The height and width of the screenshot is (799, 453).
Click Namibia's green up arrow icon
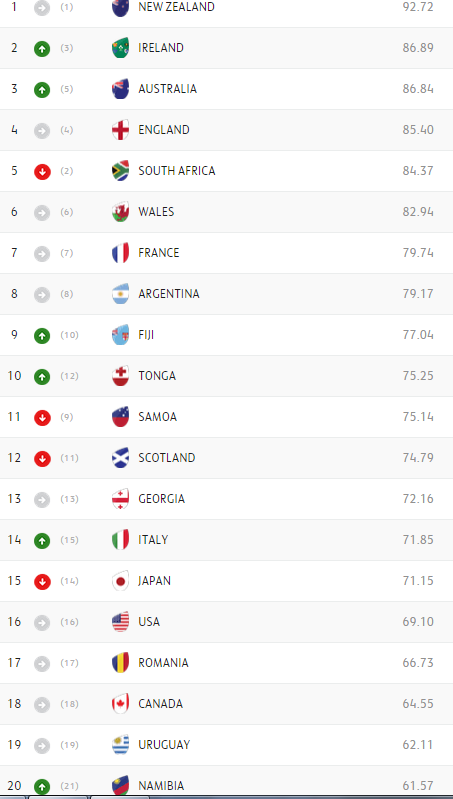tap(42, 787)
